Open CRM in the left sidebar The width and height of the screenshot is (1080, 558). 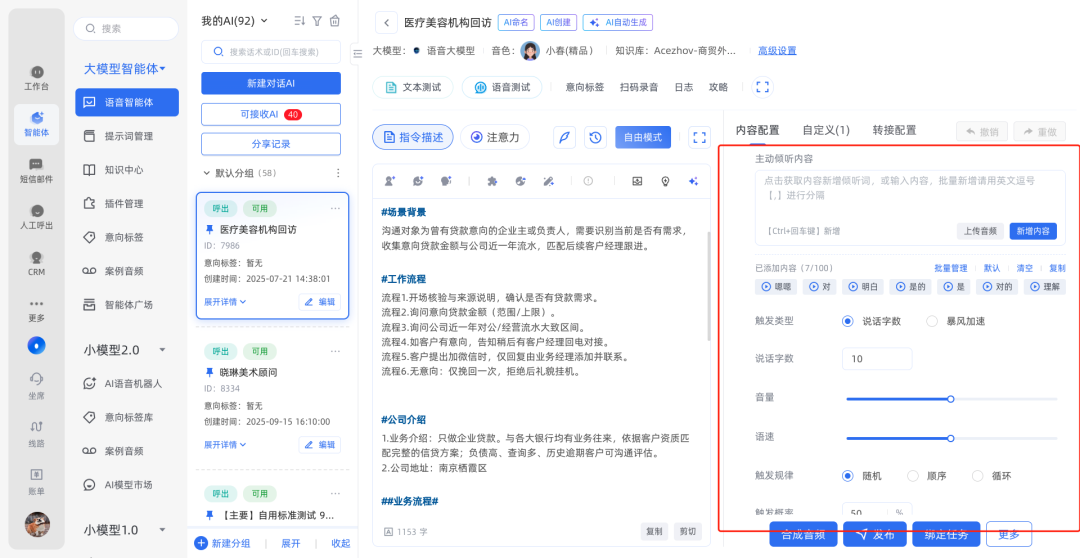point(37,262)
